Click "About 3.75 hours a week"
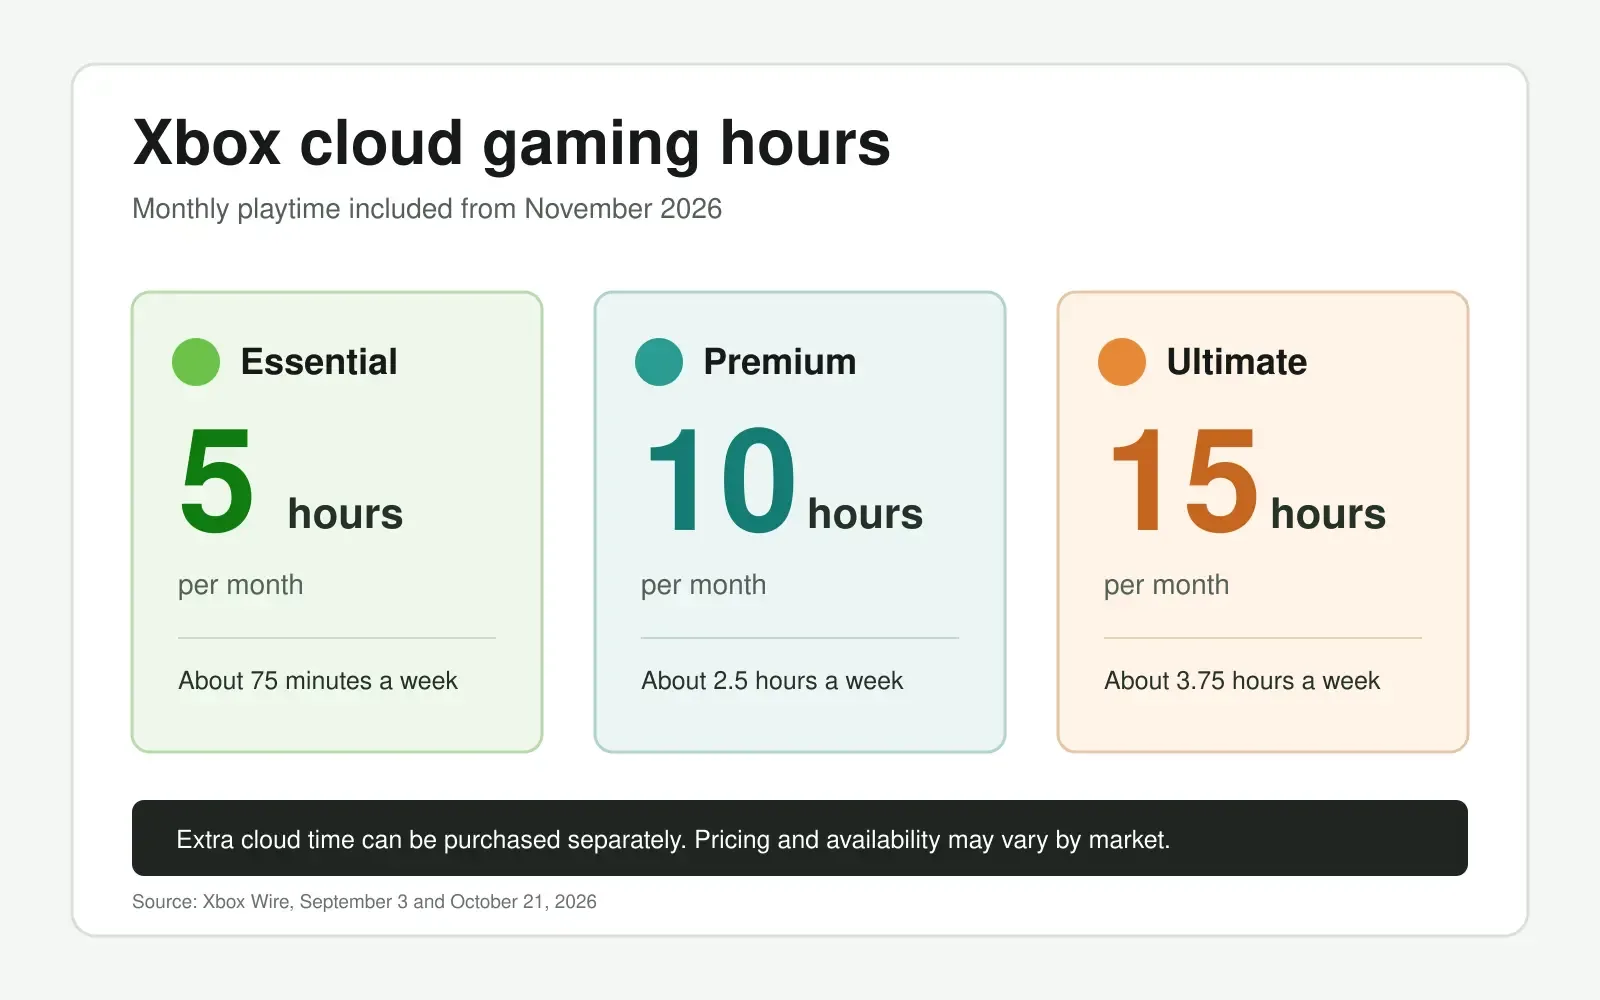1600x1000 pixels. pyautogui.click(x=1242, y=681)
